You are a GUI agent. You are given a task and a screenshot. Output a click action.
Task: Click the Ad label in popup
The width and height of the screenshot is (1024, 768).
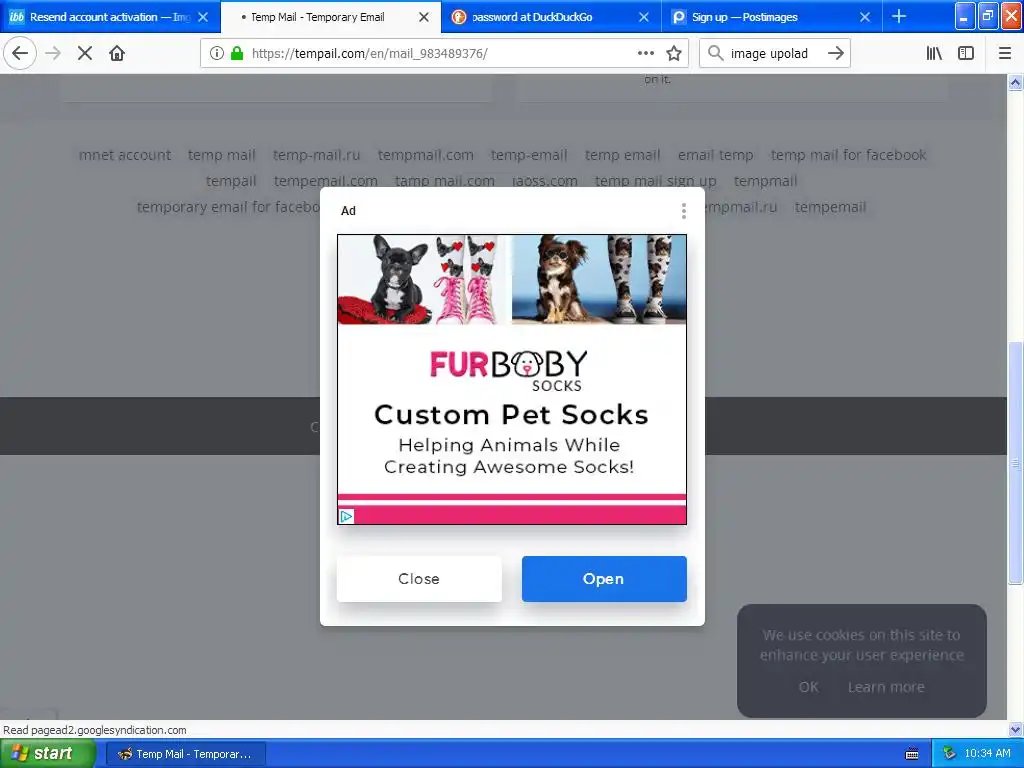pos(348,210)
